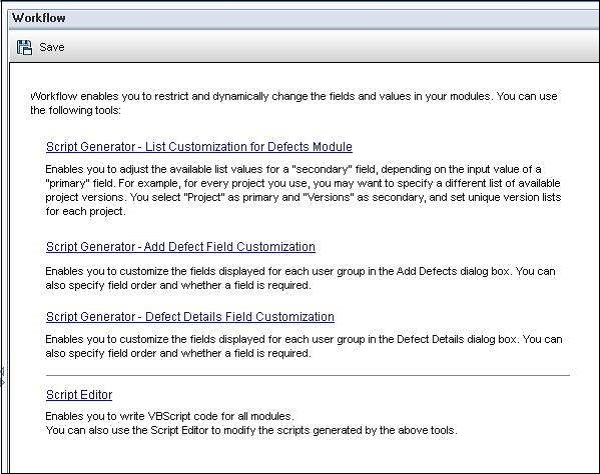Click the 'Enables you to adjust the available list values' paragraph
Viewport: 600px width, 474px height.
[x=303, y=190]
